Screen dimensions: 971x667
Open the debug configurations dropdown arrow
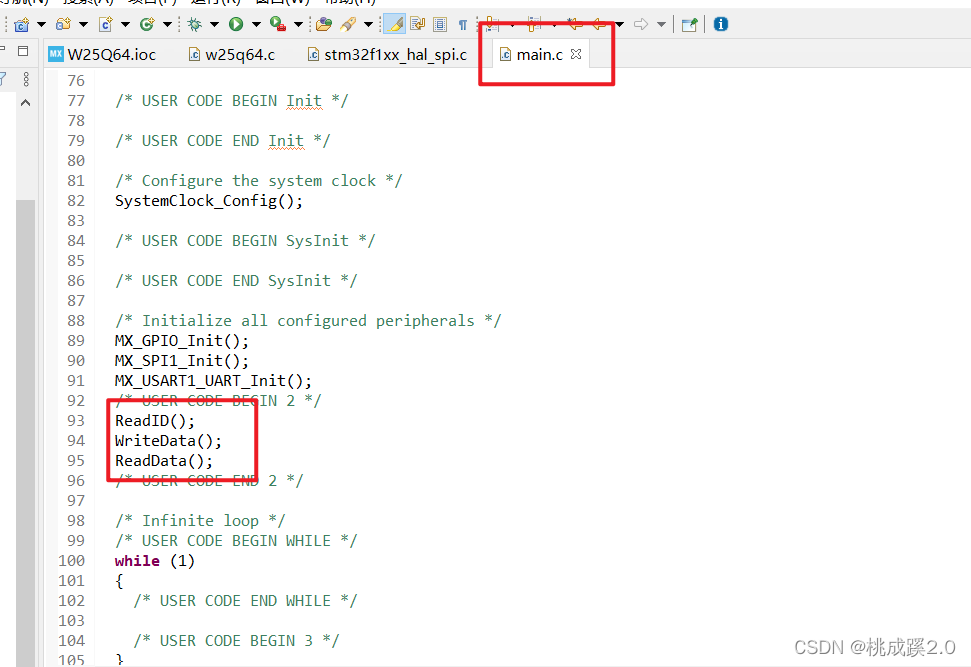214,25
